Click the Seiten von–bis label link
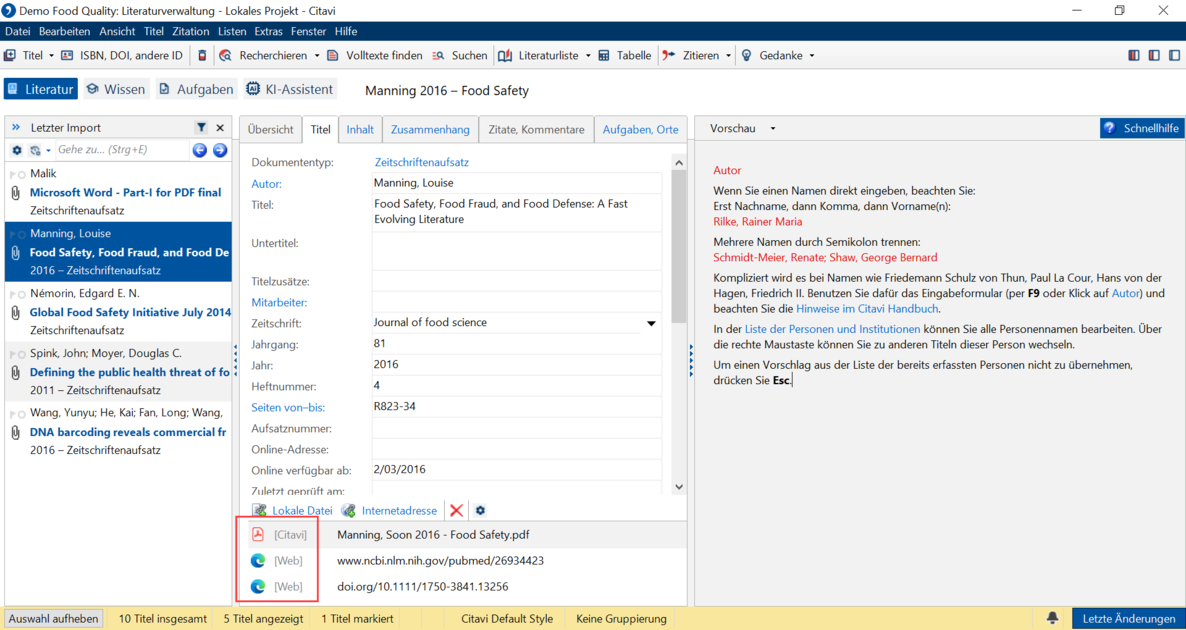 click(287, 408)
